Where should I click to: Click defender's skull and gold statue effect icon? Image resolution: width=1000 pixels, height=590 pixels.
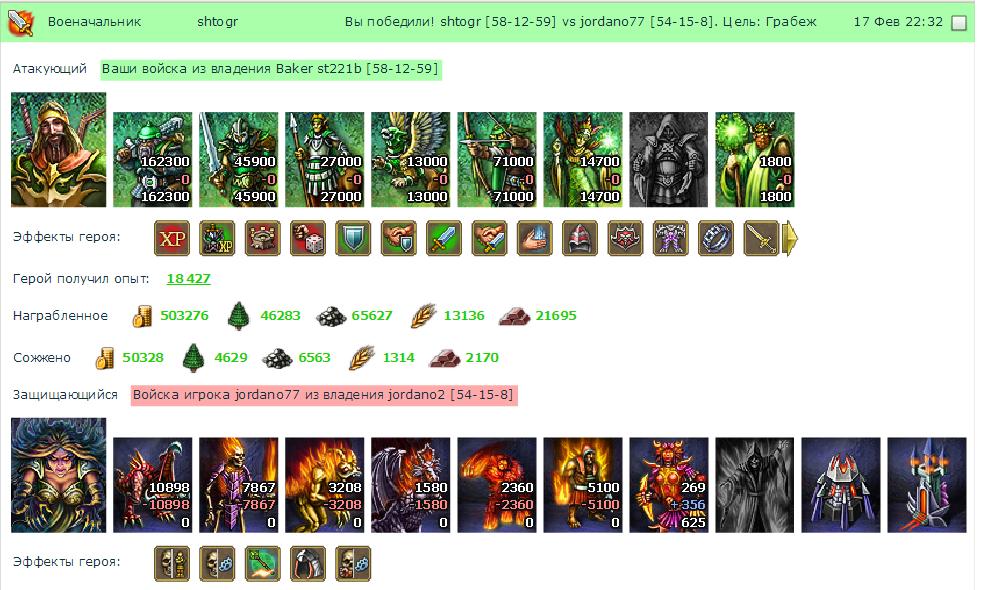point(172,563)
